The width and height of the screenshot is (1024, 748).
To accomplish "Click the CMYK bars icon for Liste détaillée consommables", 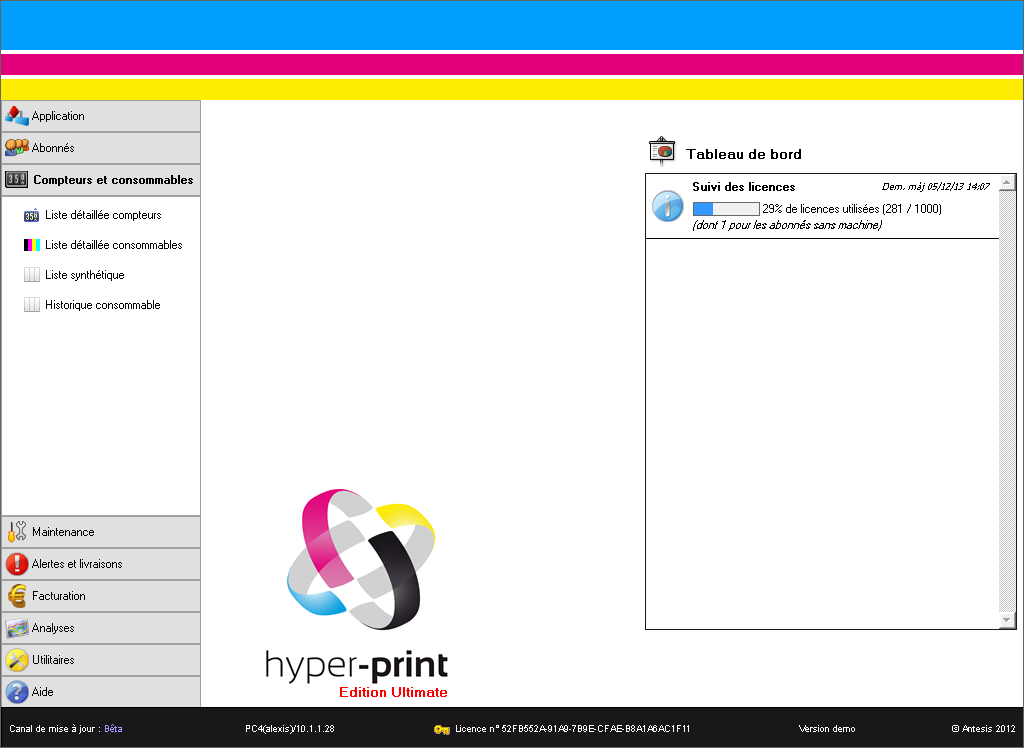I will pos(33,244).
